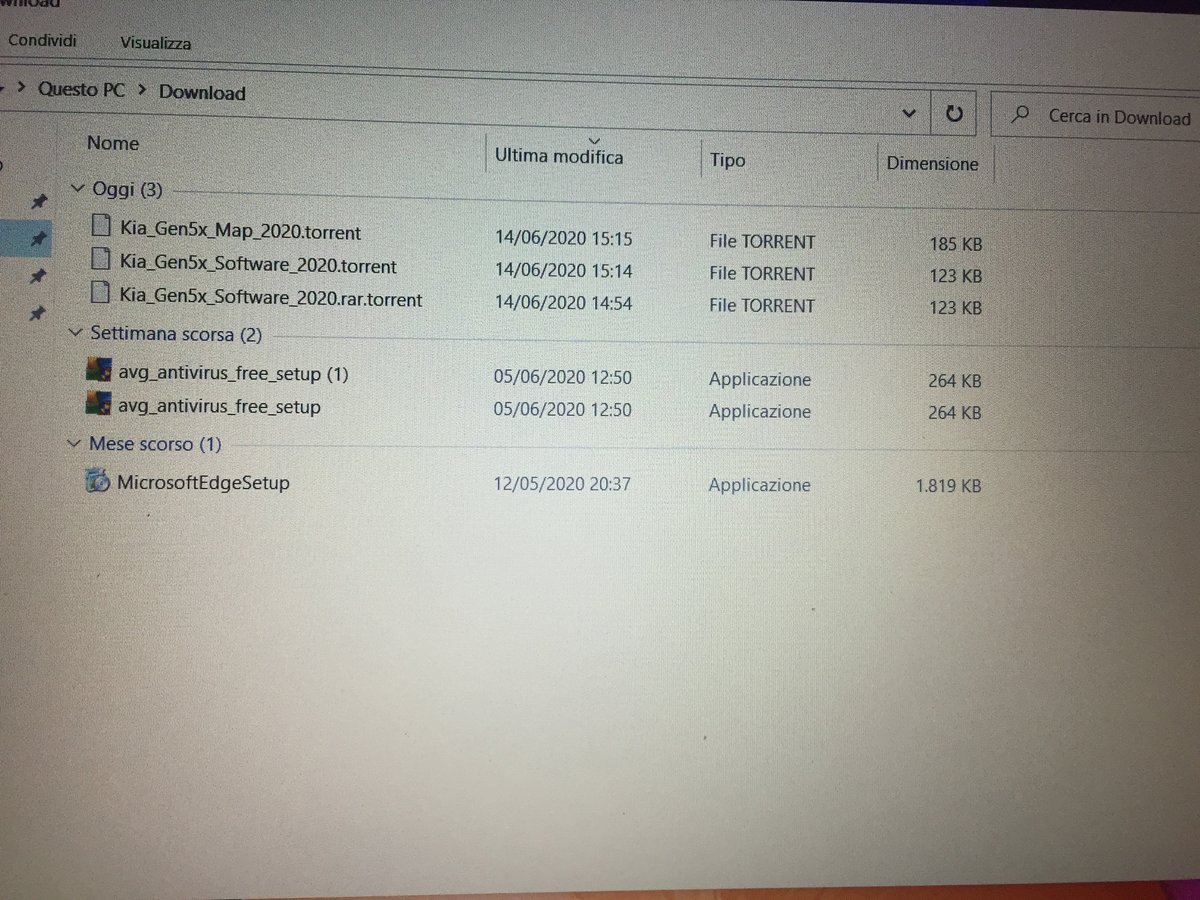Click the 1.819 KB size cell

pos(948,486)
